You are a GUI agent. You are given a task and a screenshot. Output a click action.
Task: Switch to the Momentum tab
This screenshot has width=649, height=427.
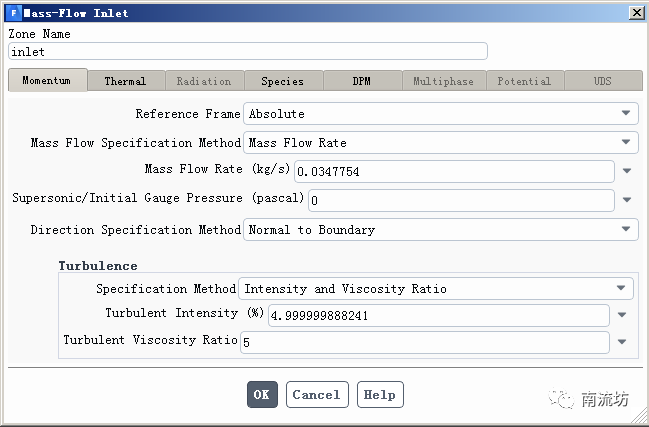click(x=47, y=80)
